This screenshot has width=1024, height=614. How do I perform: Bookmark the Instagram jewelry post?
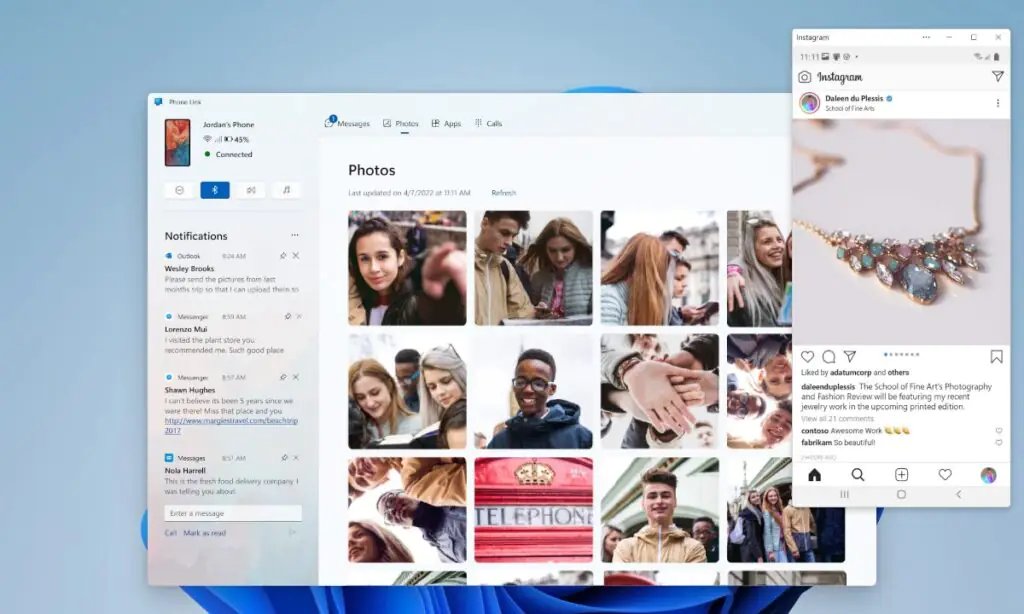(996, 357)
